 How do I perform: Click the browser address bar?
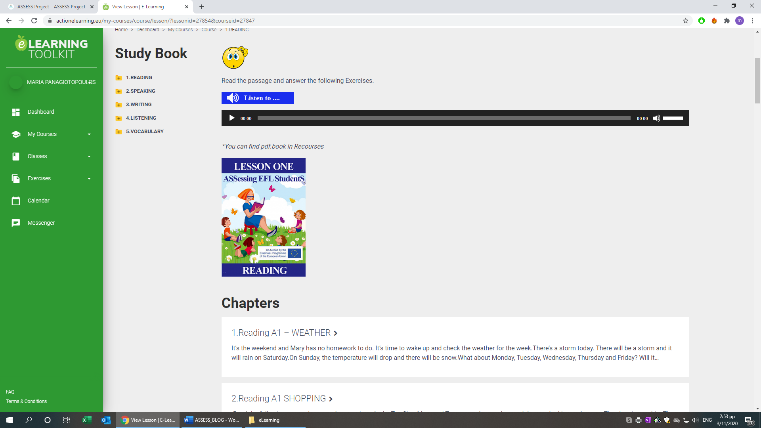pyautogui.click(x=364, y=21)
